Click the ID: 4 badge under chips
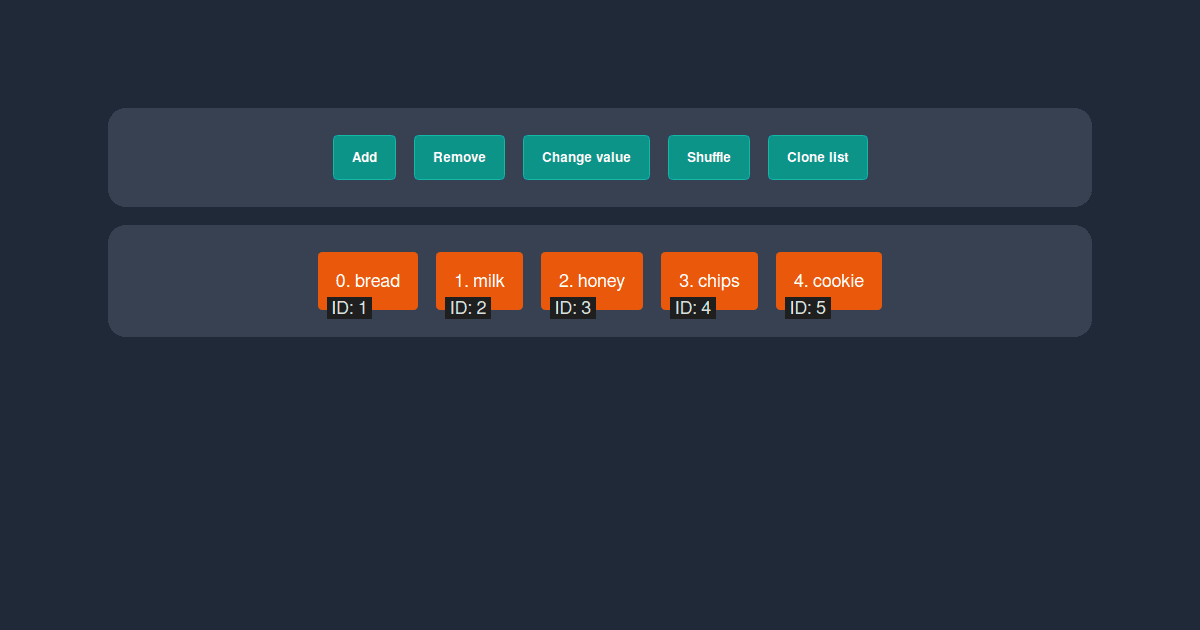 click(691, 308)
